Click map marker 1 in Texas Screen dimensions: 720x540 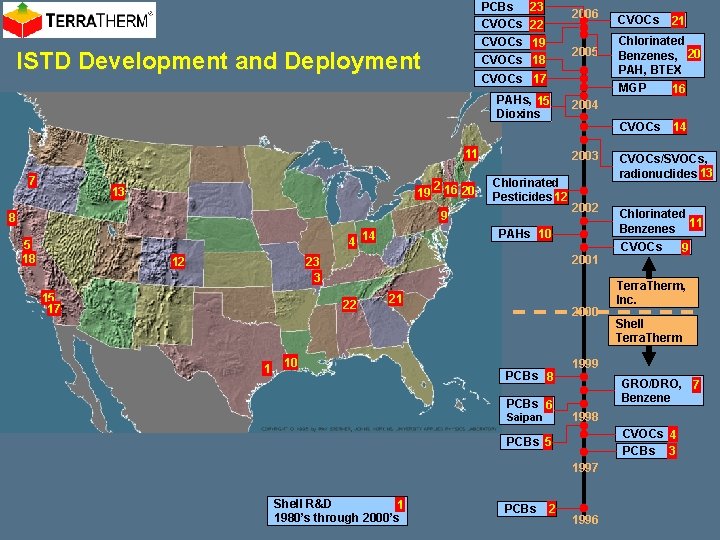pos(266,368)
